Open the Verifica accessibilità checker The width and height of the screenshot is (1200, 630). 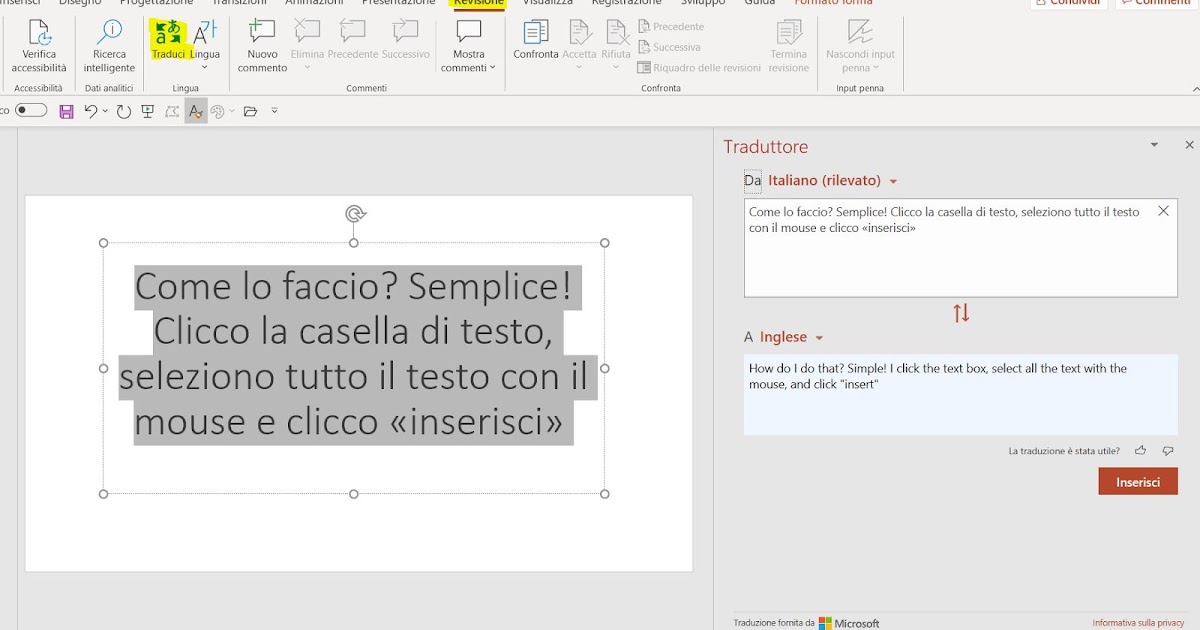pyautogui.click(x=39, y=46)
